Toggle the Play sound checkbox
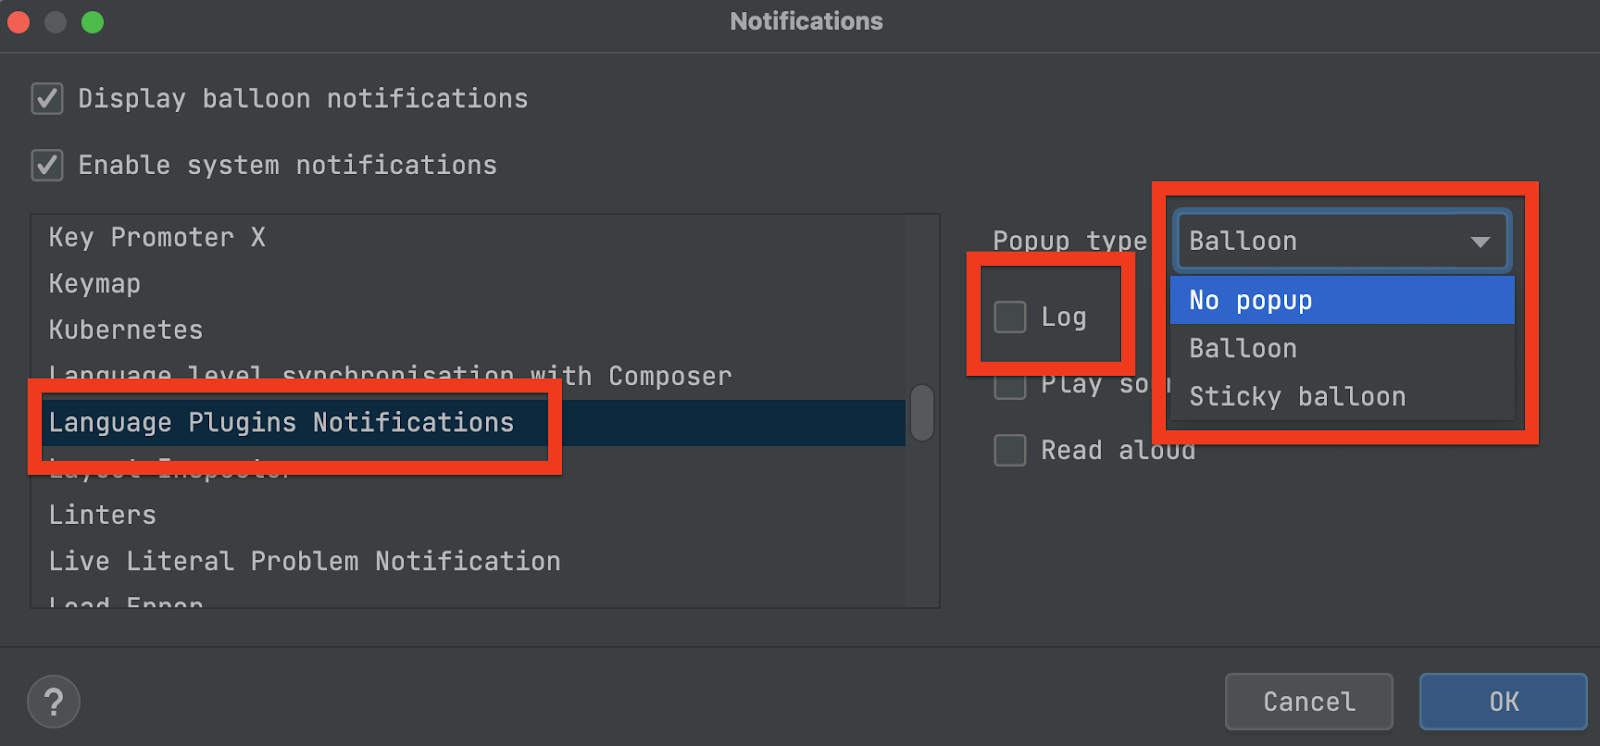The width and height of the screenshot is (1600, 746). click(1010, 386)
